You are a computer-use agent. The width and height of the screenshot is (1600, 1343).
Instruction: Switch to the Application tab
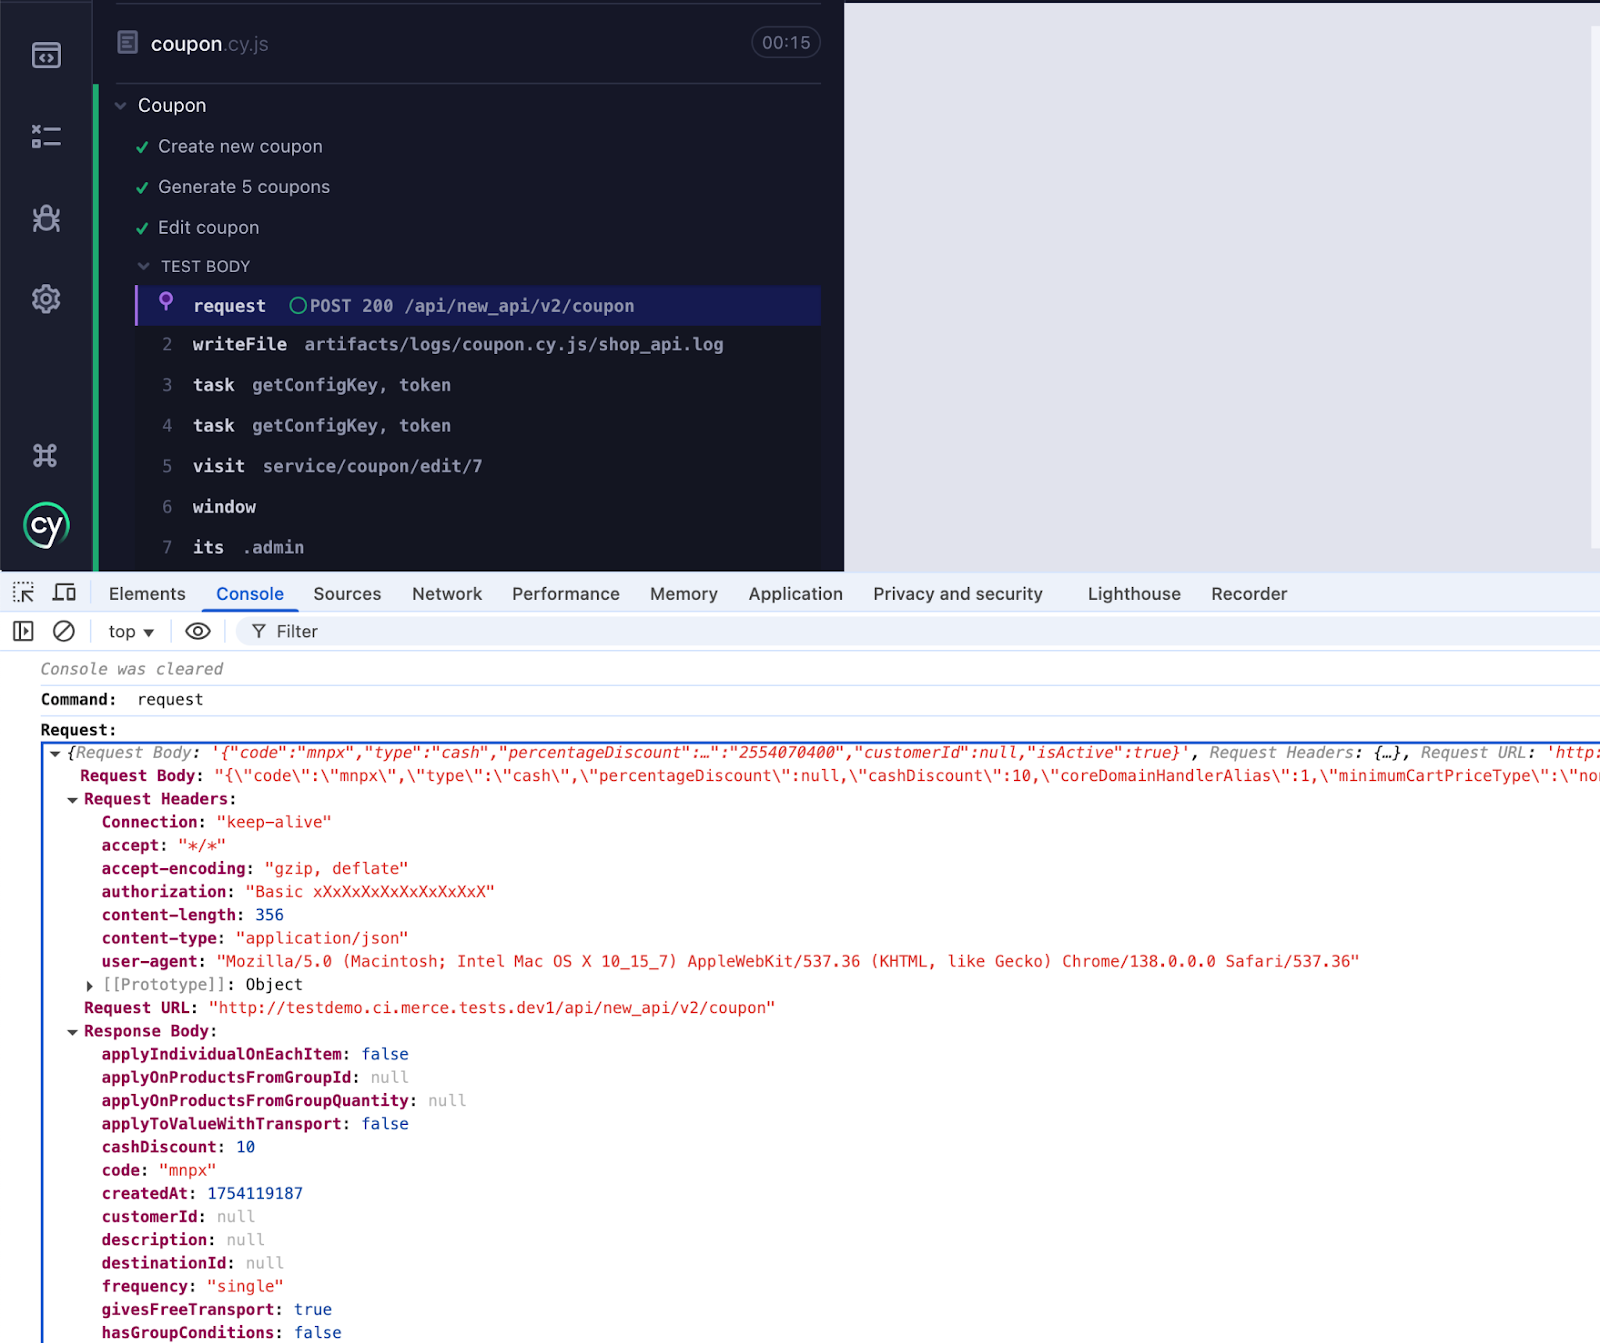coord(795,594)
